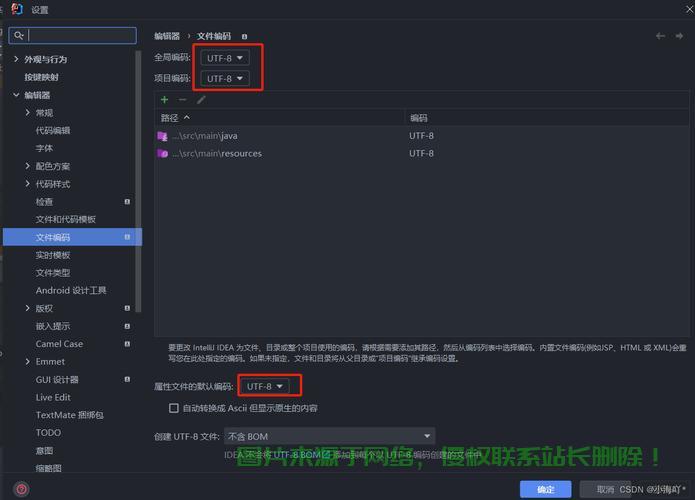Click the search magnifier icon
Viewport: 695px width, 500px height.
pyautogui.click(x=18, y=35)
